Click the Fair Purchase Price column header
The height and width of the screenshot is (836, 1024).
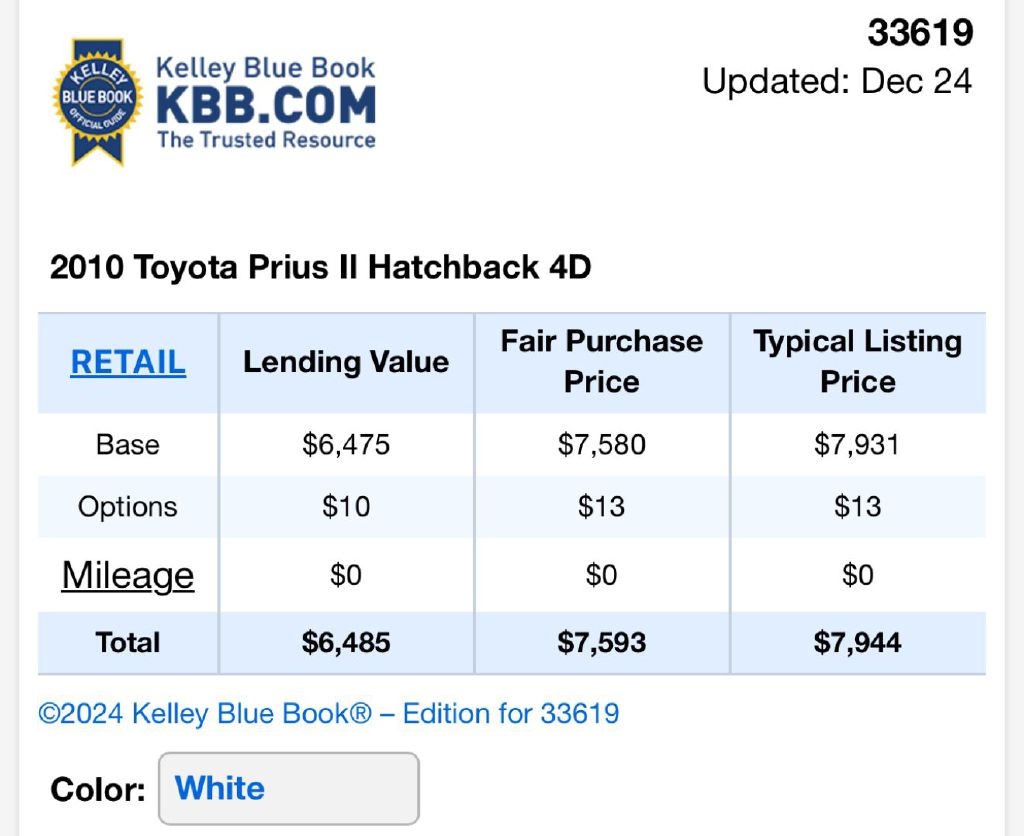602,362
